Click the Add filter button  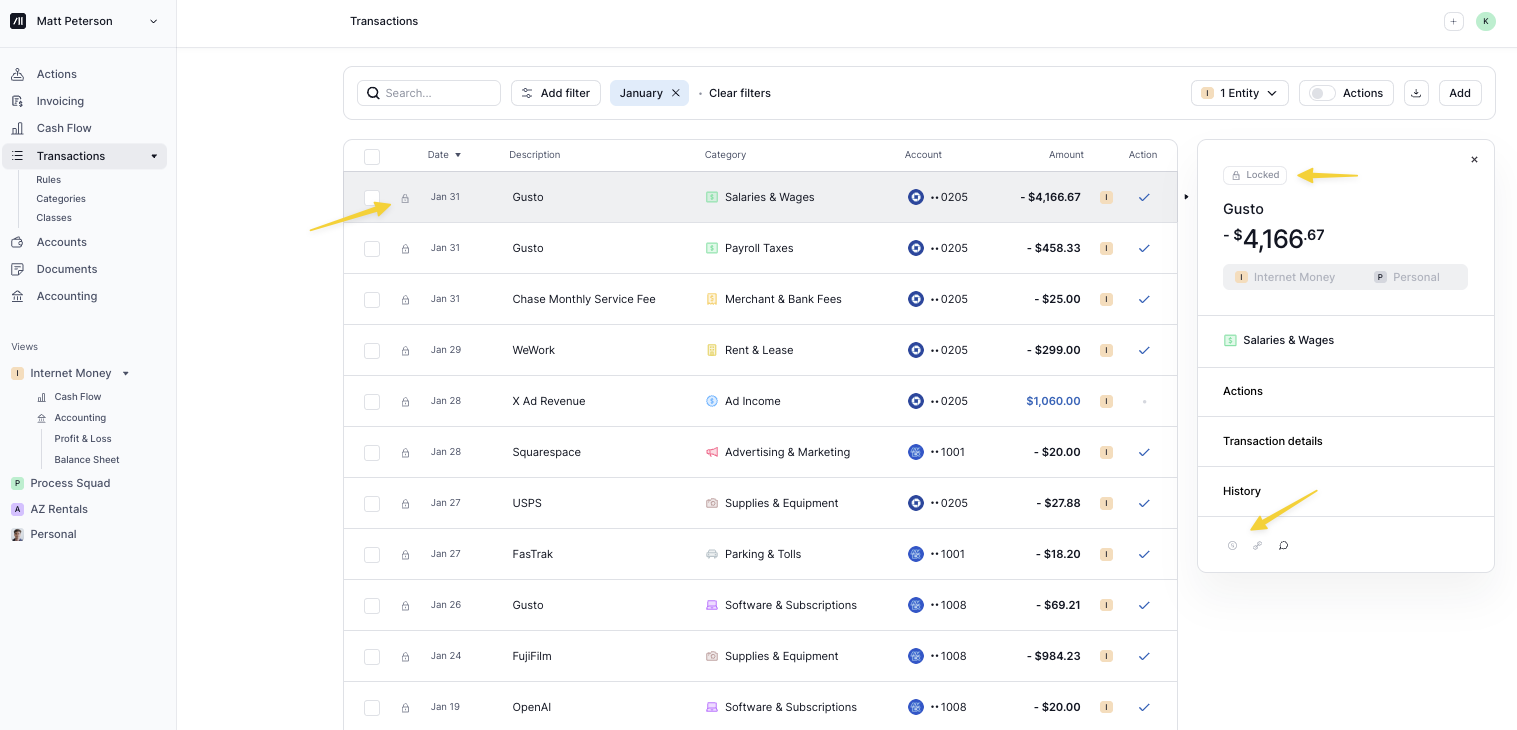pos(556,93)
